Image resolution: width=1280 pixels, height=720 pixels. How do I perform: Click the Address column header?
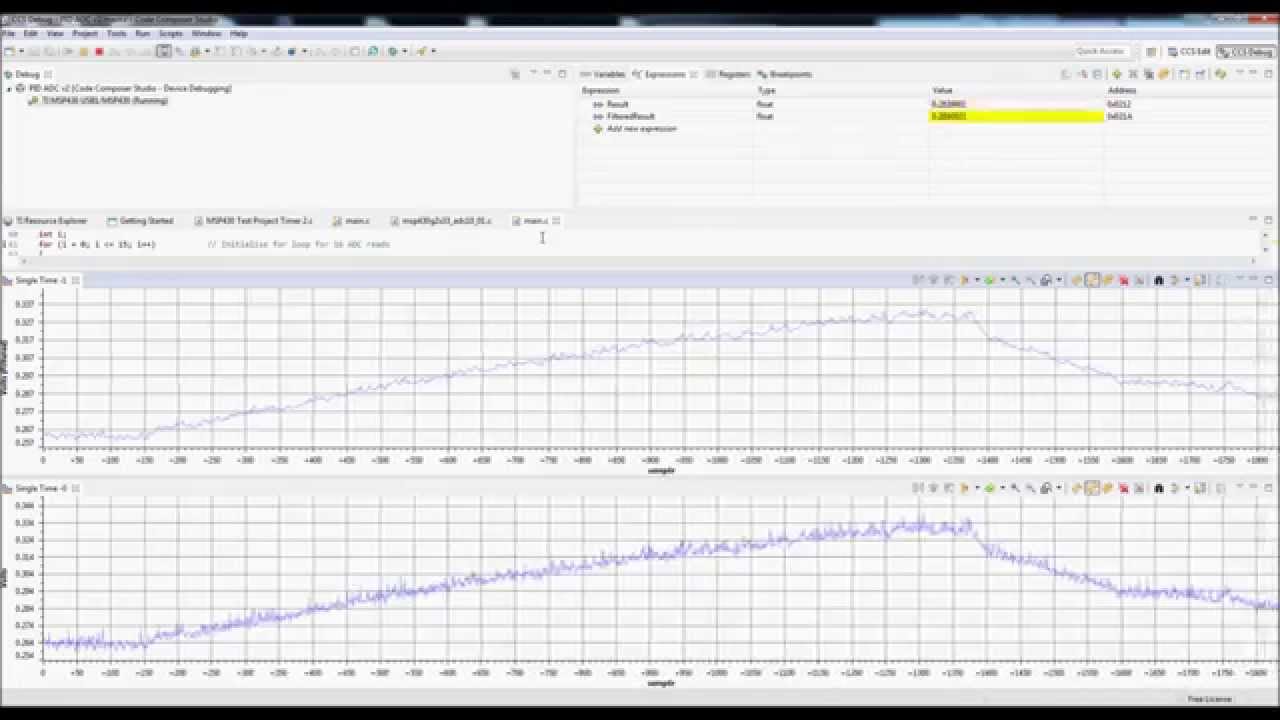tap(1190, 90)
